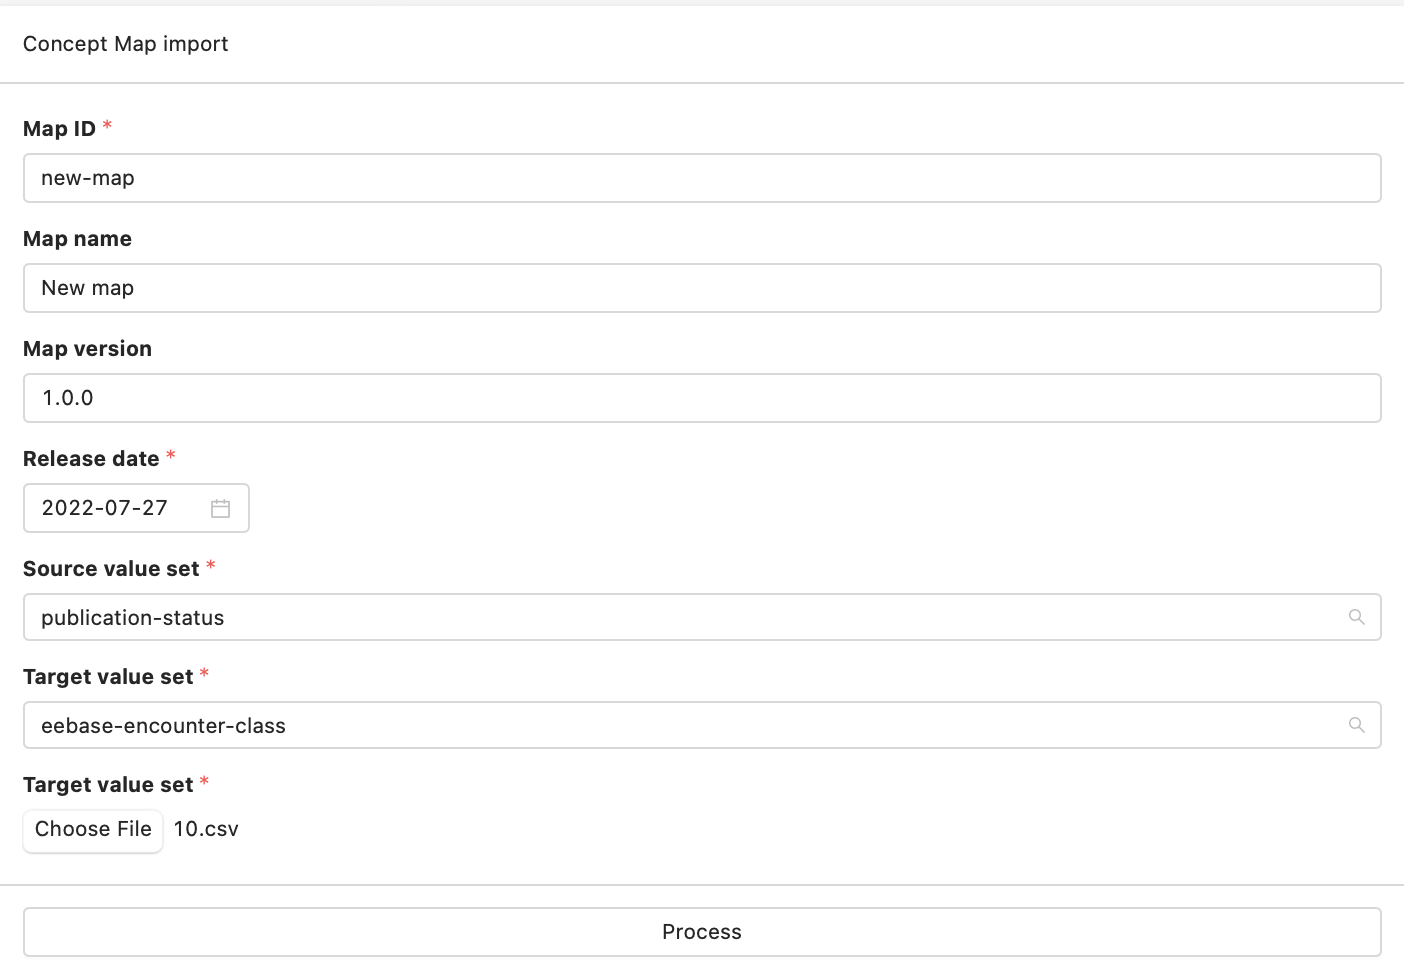Viewport: 1404px width, 974px height.
Task: Open the date picker on 2022-07-27 text
Action: tap(105, 508)
